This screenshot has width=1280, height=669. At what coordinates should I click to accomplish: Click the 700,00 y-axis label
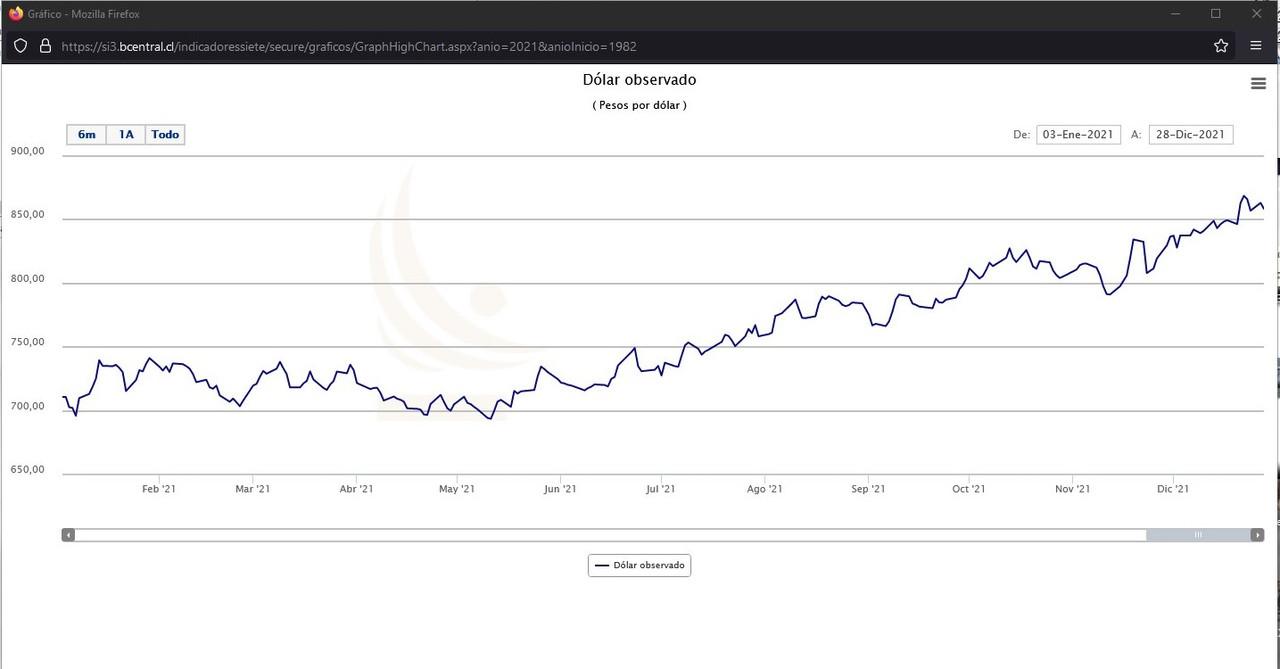[x=28, y=406]
